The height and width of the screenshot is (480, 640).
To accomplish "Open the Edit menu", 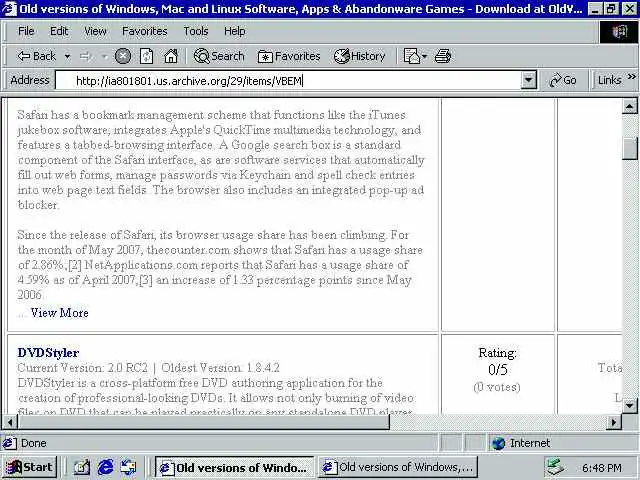I will tap(59, 31).
